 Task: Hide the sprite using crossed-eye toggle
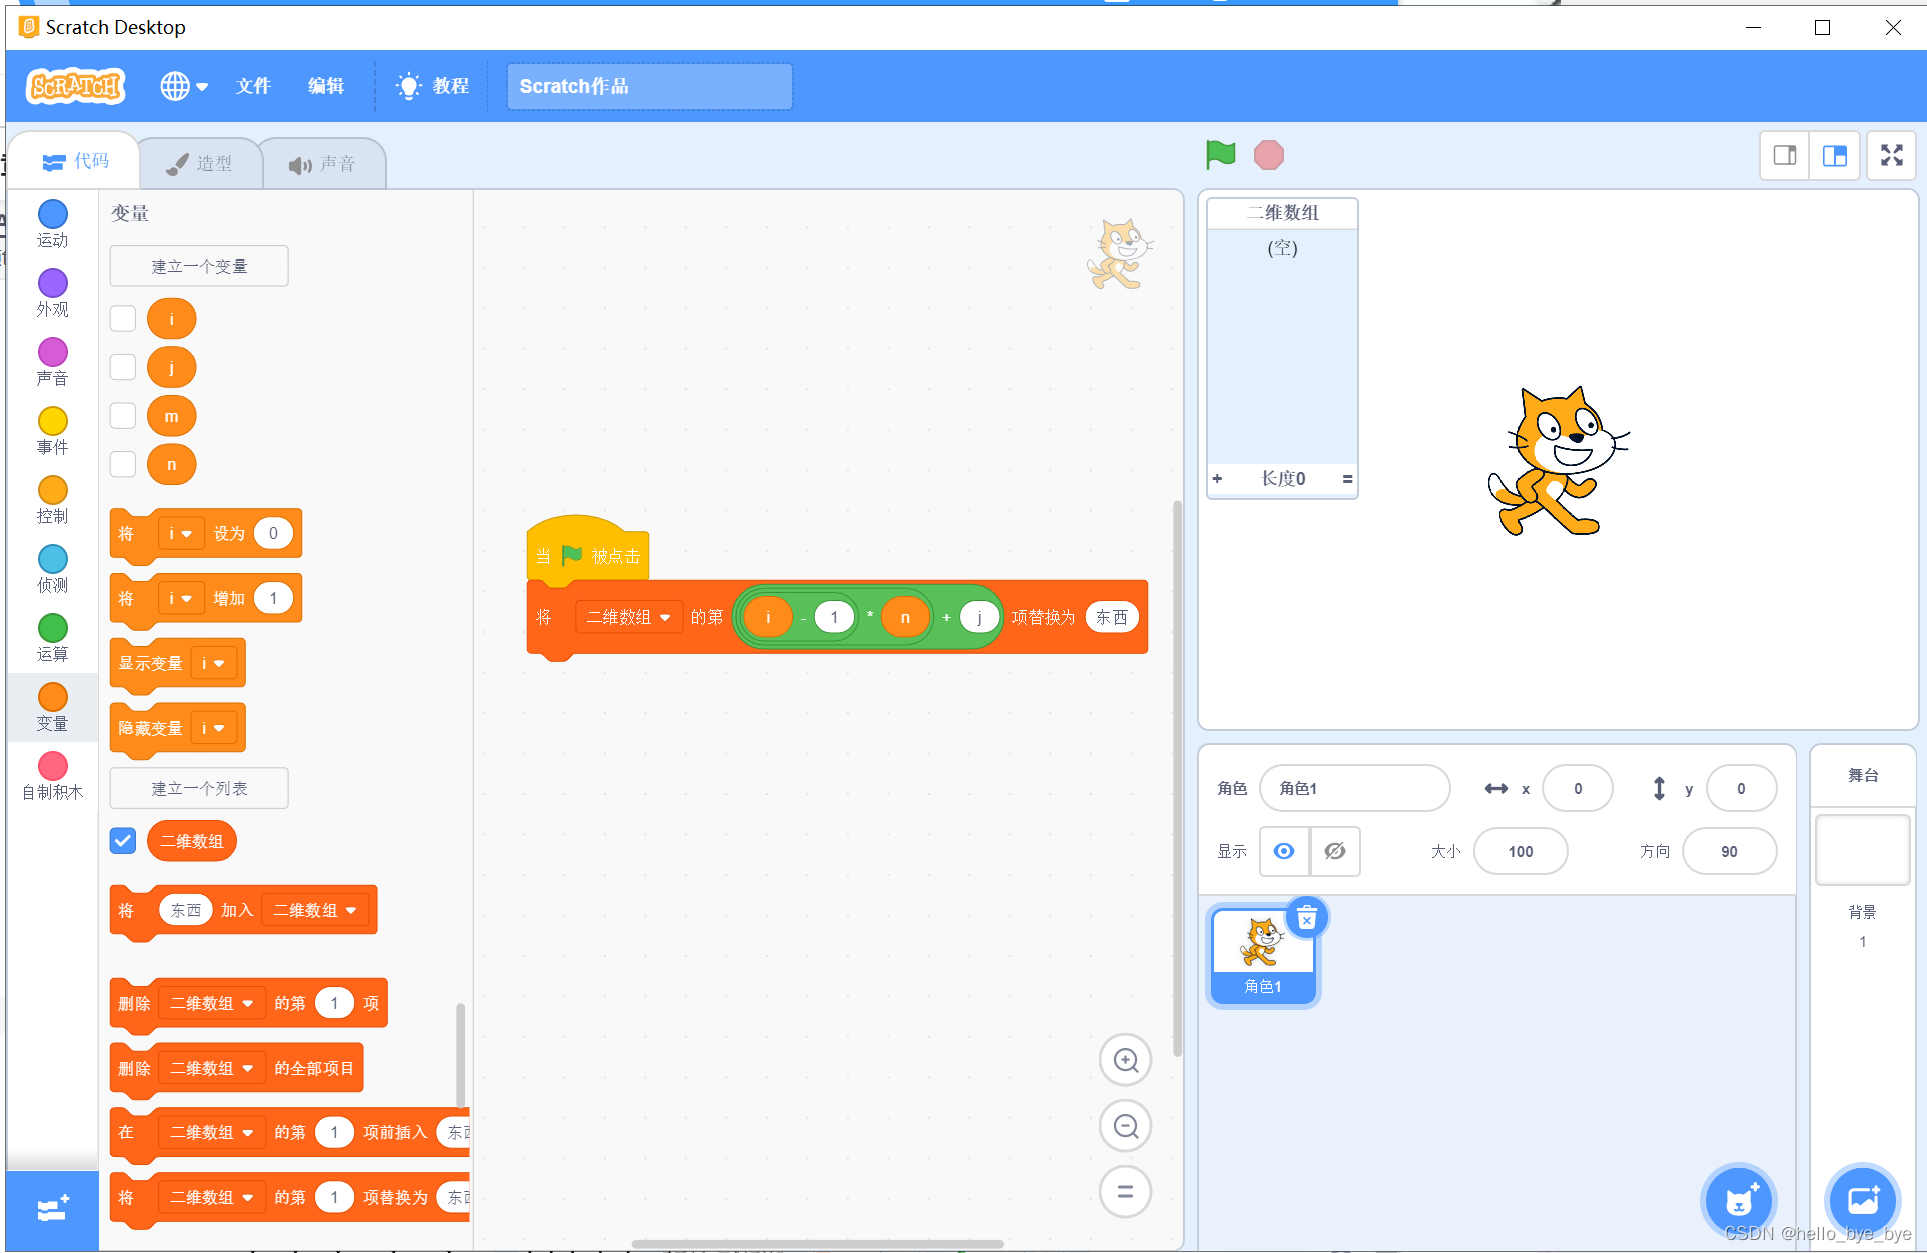(1334, 851)
